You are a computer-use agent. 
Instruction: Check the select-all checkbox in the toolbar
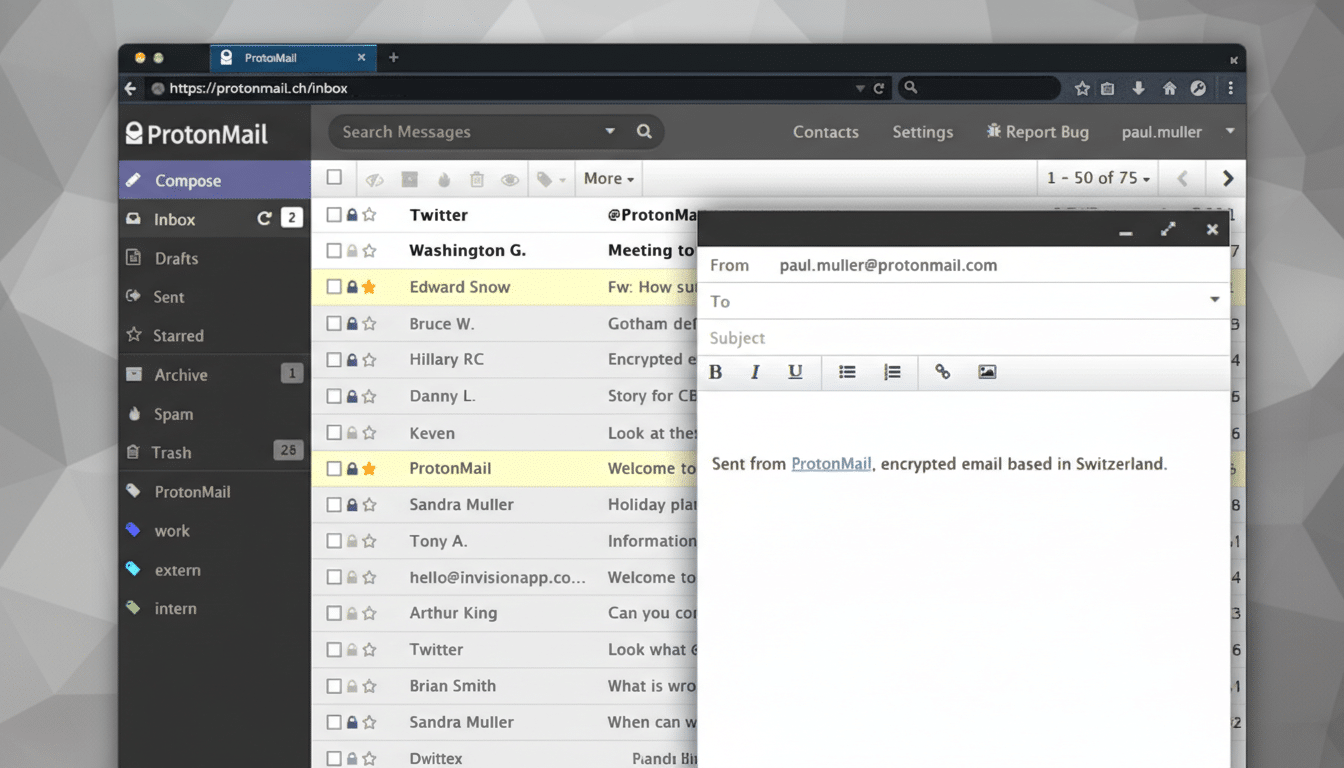point(334,177)
